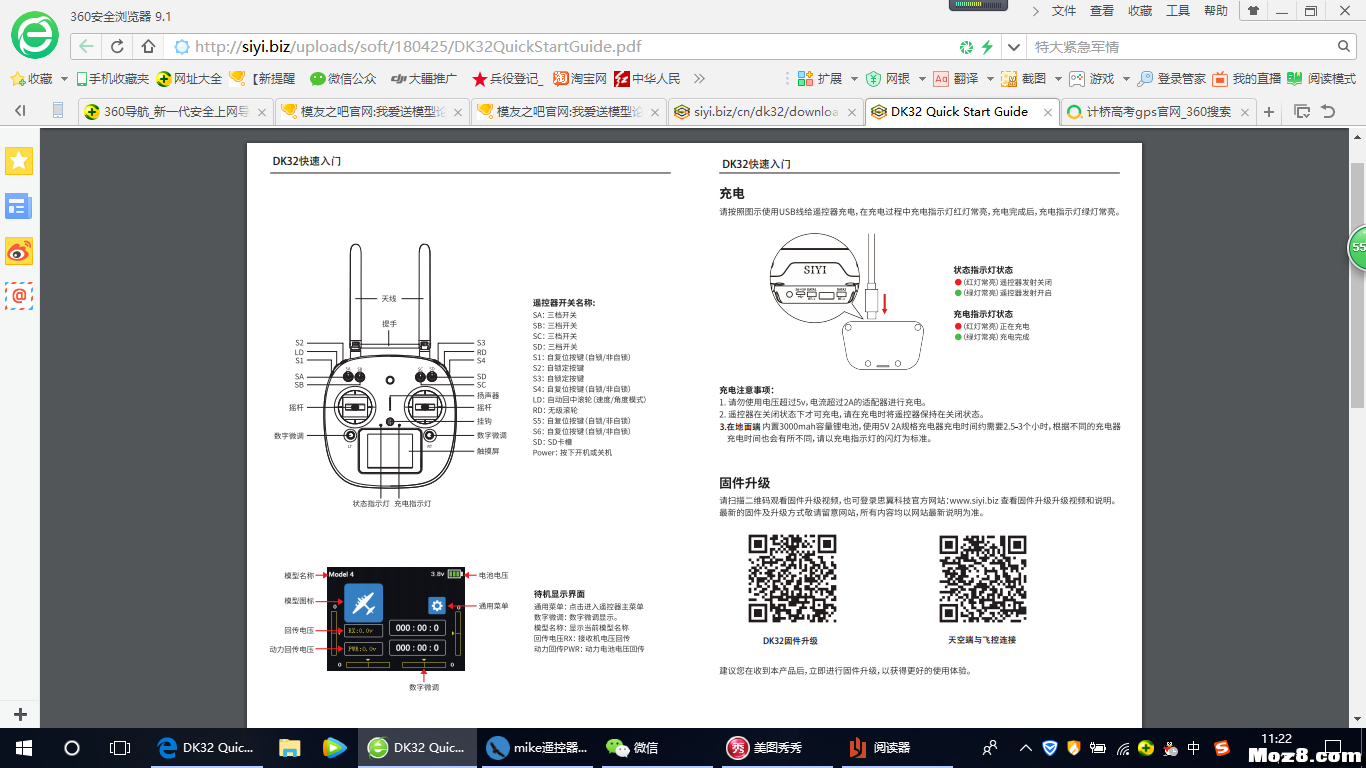
Task: Expand the 网银 dropdown arrow
Action: [921, 78]
